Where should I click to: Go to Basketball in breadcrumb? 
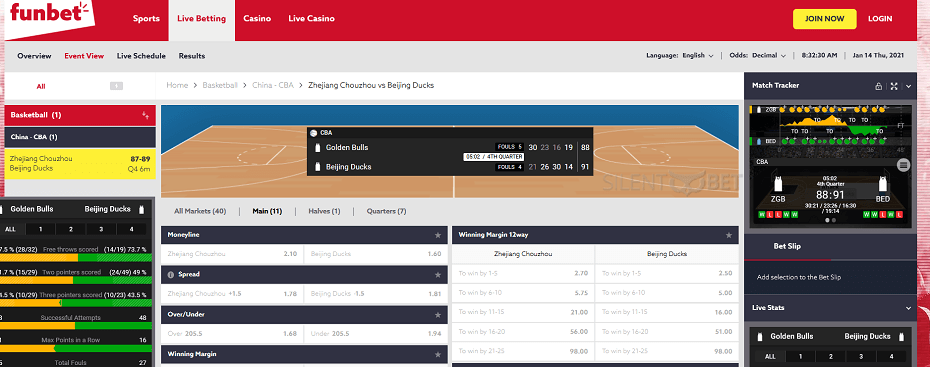[x=220, y=85]
